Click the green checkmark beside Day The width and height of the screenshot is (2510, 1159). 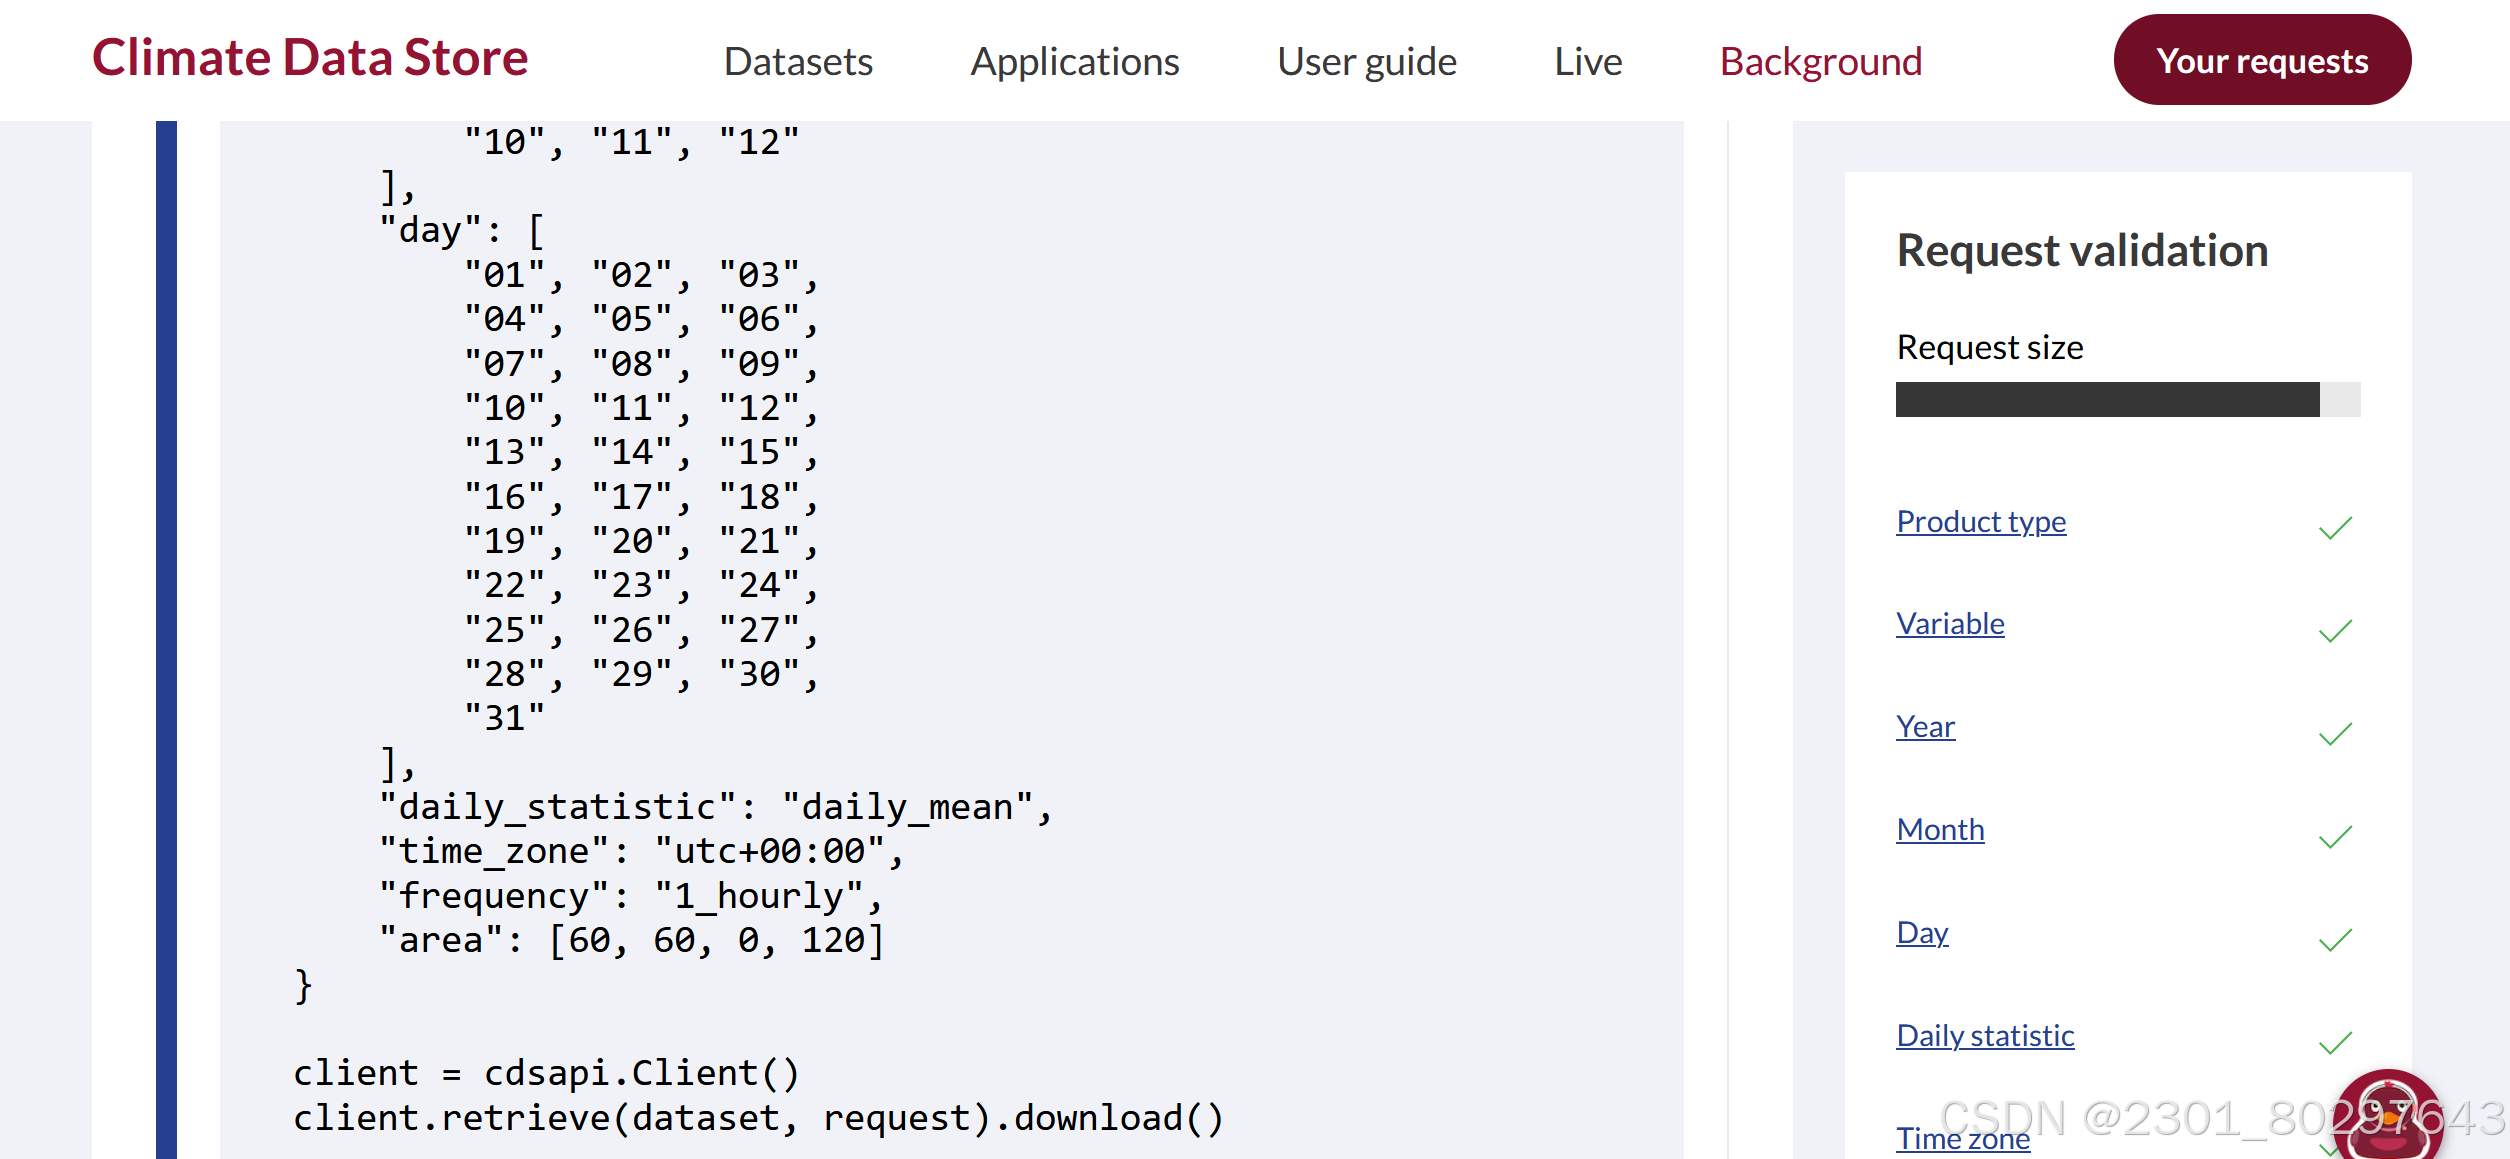(x=2335, y=940)
